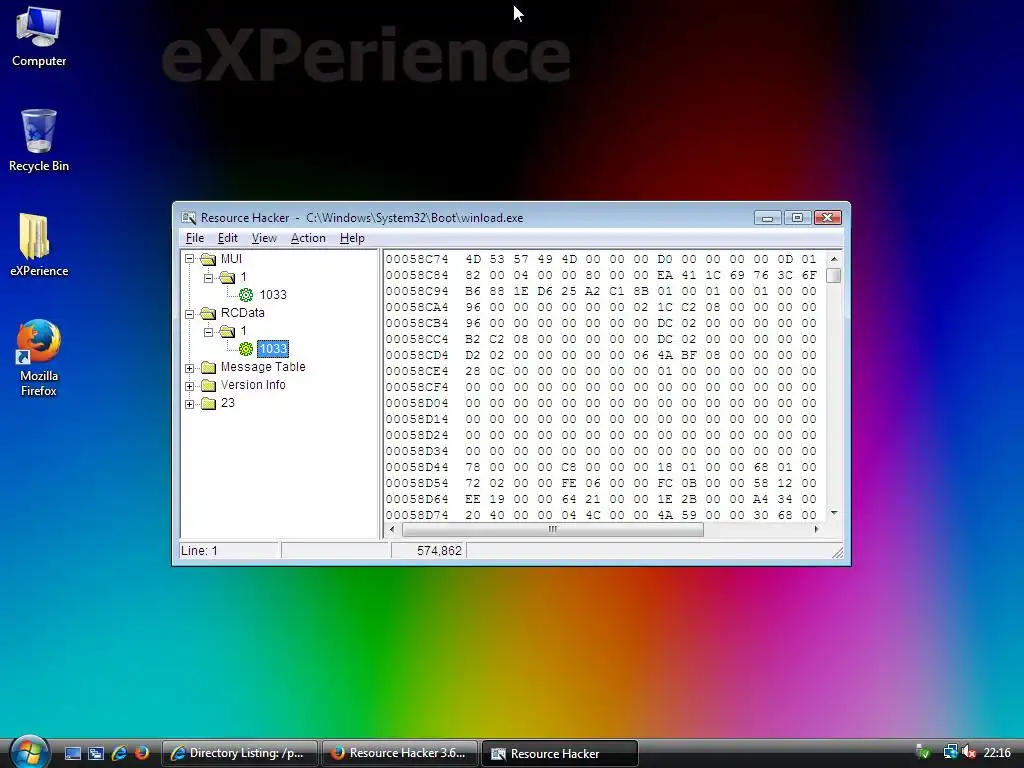Click the hex view scroll down arrow

833,513
